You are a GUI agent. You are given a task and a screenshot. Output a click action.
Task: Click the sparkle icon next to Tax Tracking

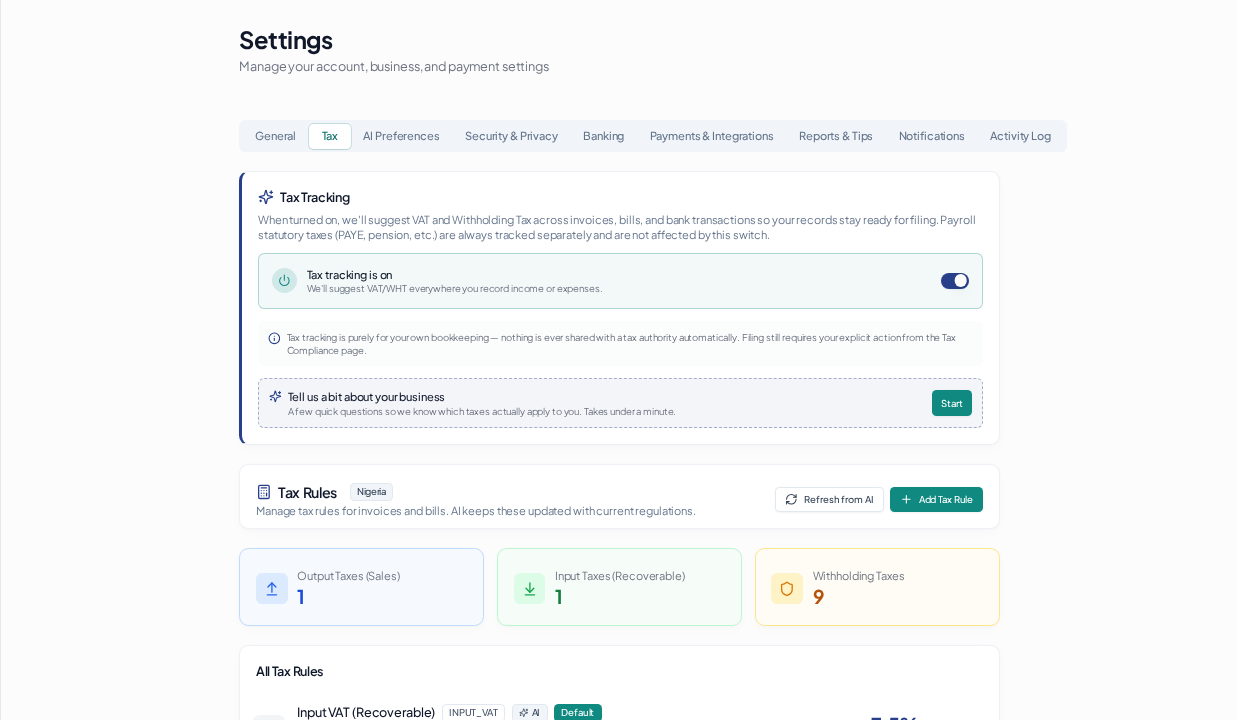(266, 197)
